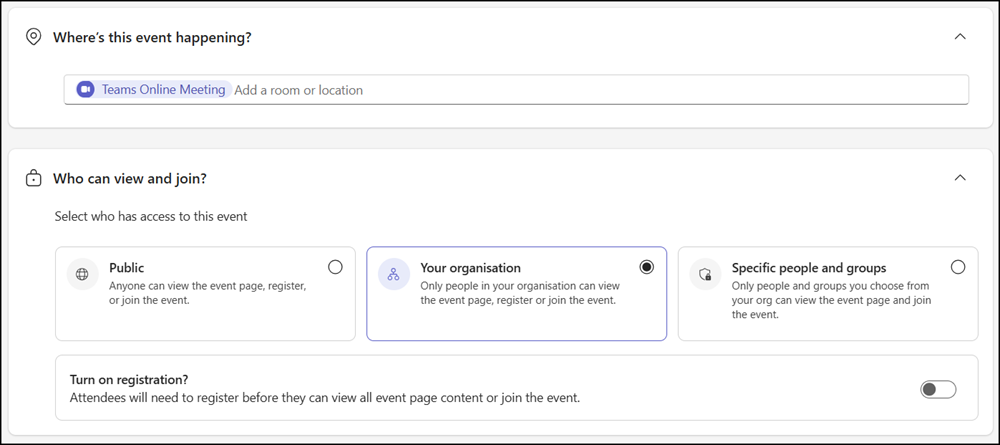Click the location pin icon
The width and height of the screenshot is (1000, 445).
(33, 37)
